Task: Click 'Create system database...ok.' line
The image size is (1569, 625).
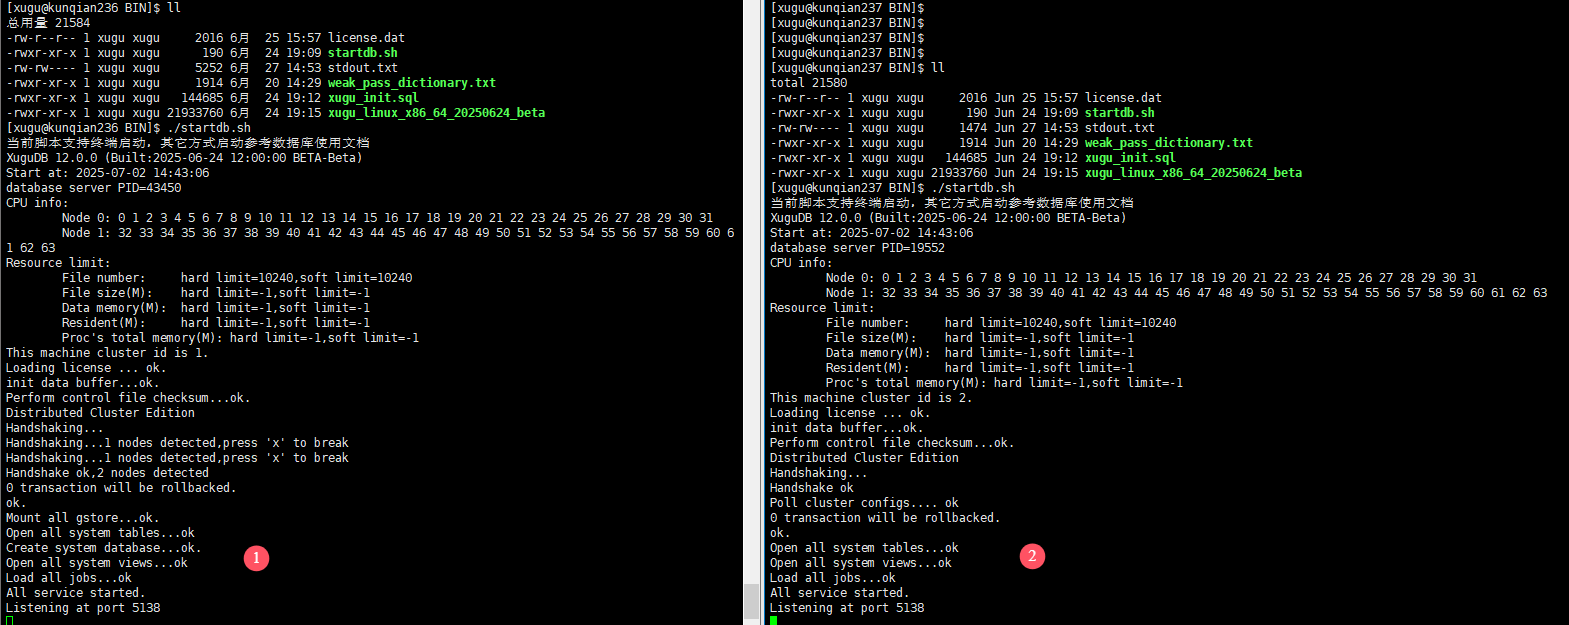Action: pyautogui.click(x=103, y=548)
